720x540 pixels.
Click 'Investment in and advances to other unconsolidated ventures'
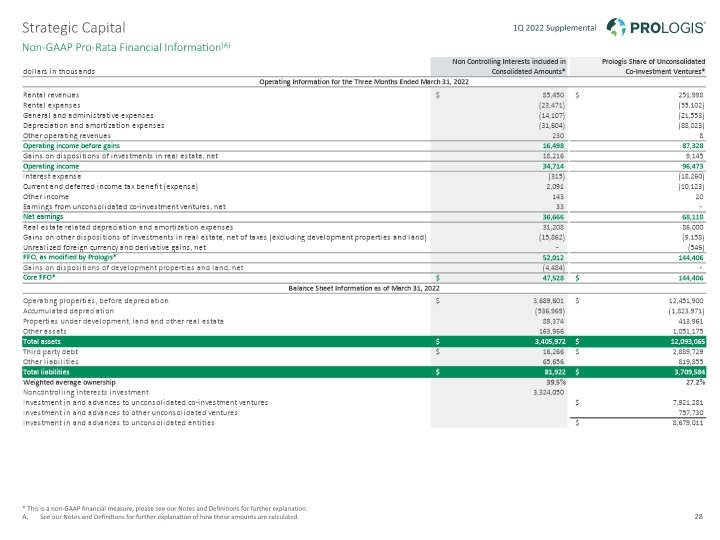130,412
